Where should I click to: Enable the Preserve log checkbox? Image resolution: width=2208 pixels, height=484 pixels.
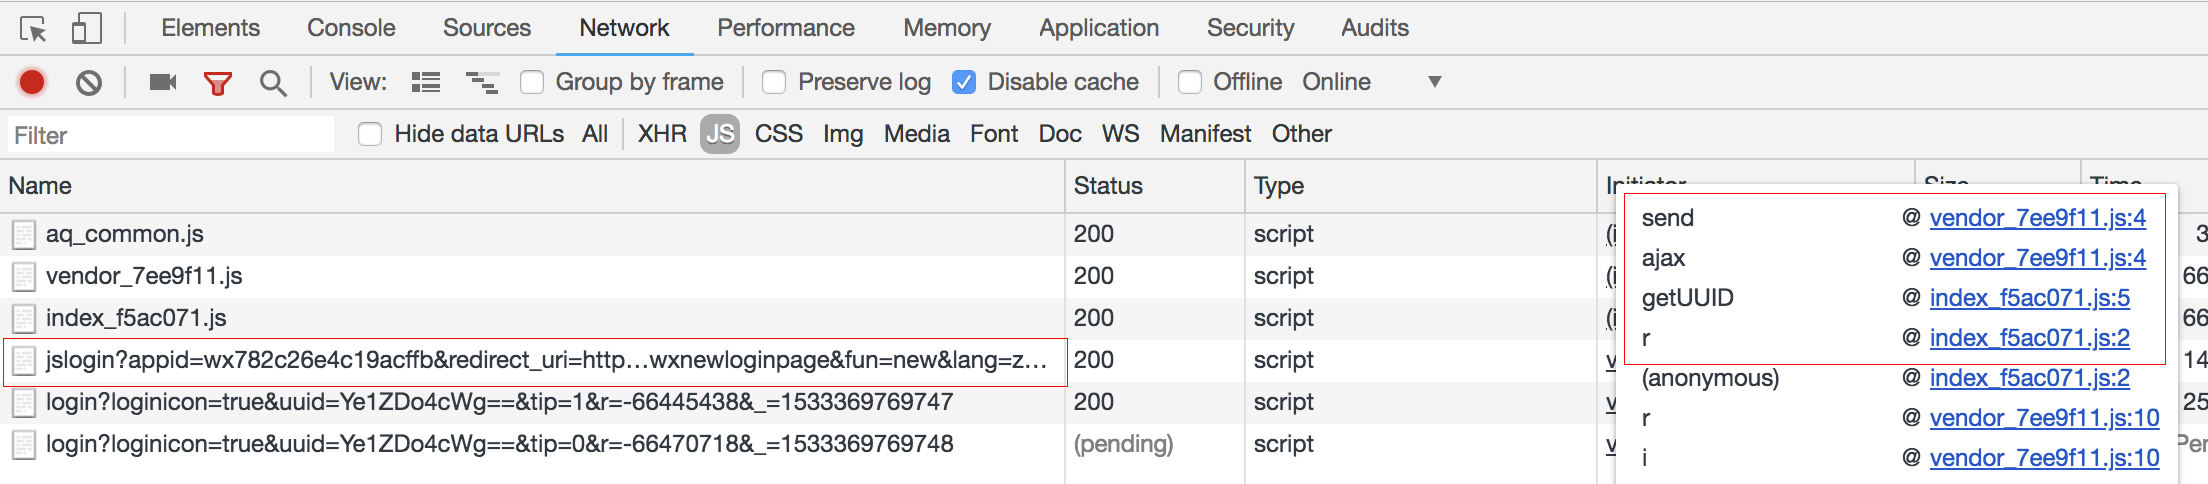(x=774, y=82)
